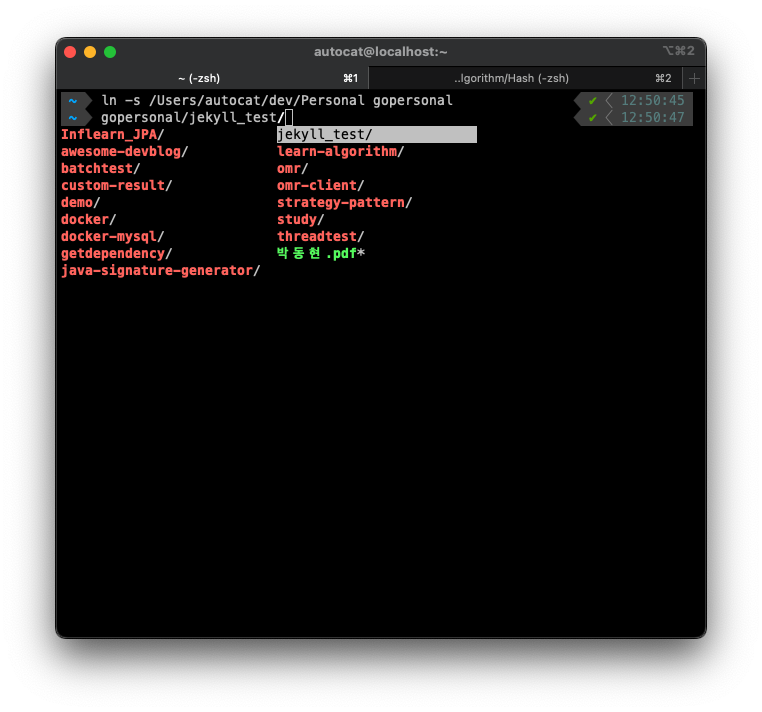The width and height of the screenshot is (762, 712).
Task: Click the tilde prompt on the ln -s line
Action: 73,101
